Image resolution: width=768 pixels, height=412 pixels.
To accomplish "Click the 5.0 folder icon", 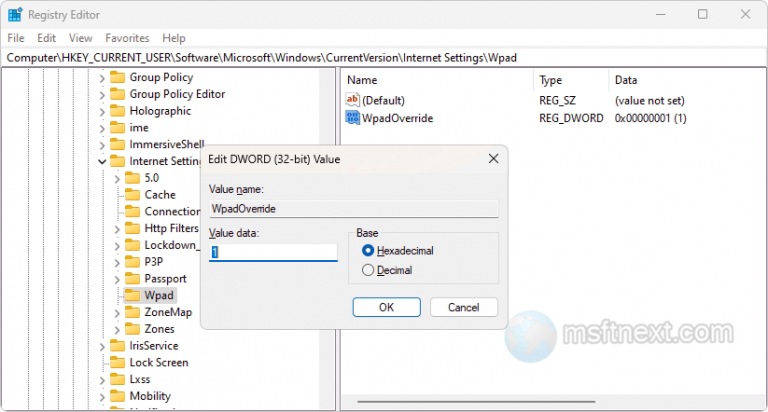I will (x=133, y=178).
